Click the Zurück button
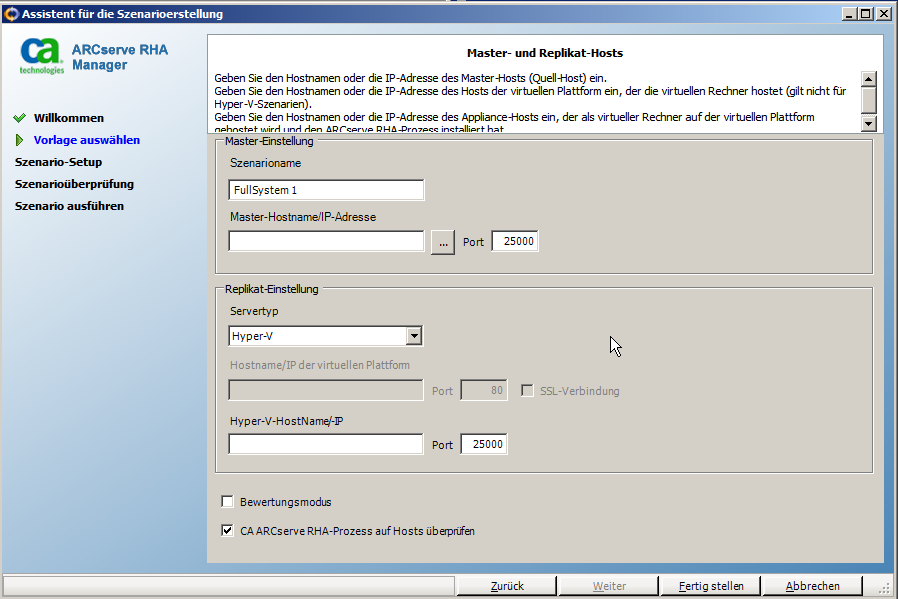The height and width of the screenshot is (599, 898). pos(507,586)
